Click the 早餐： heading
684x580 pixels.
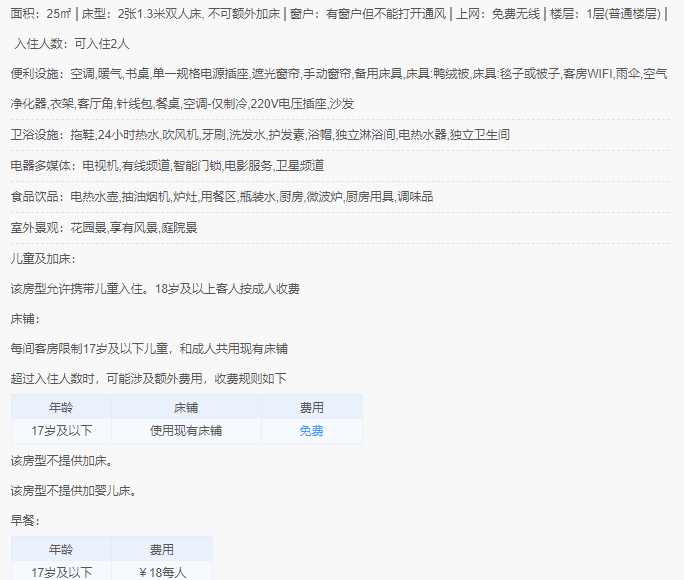pos(25,521)
